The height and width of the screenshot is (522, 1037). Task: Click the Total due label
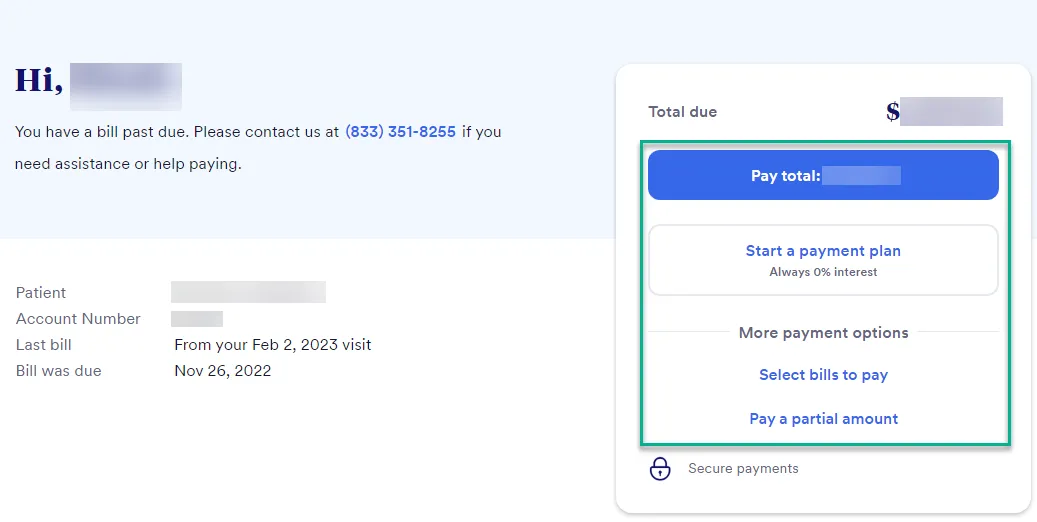pyautogui.click(x=683, y=112)
